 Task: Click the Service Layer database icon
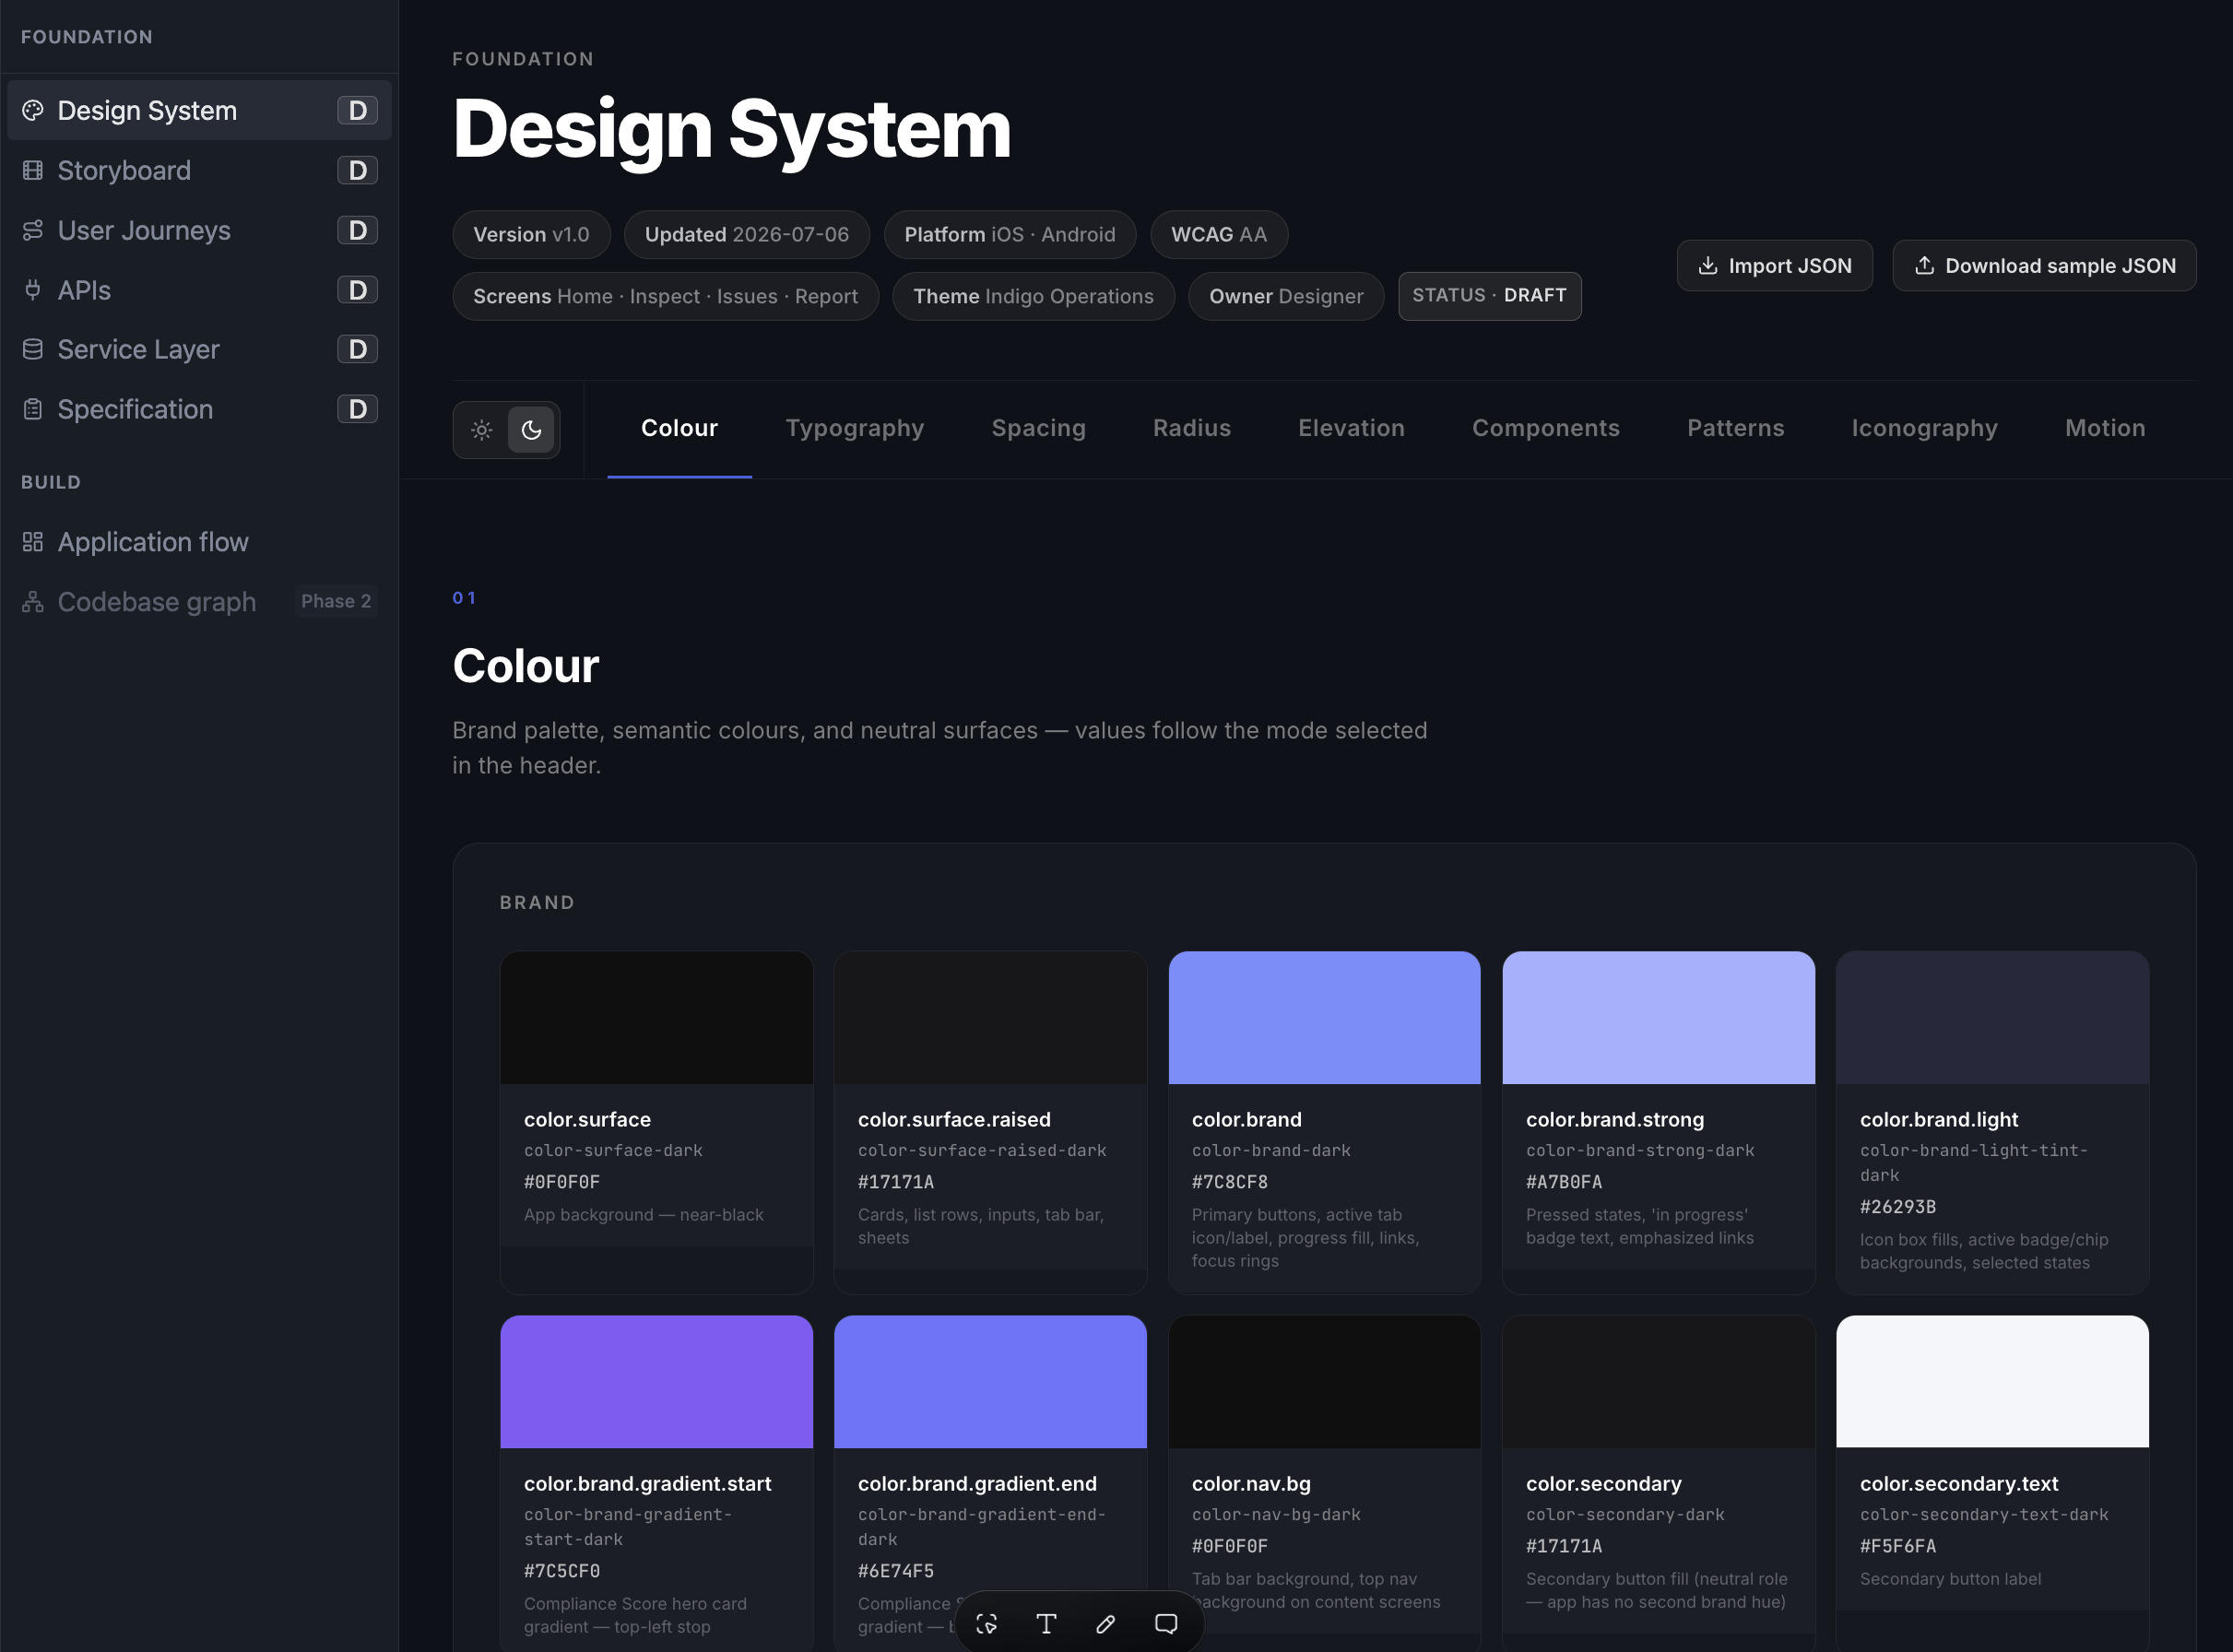[33, 349]
